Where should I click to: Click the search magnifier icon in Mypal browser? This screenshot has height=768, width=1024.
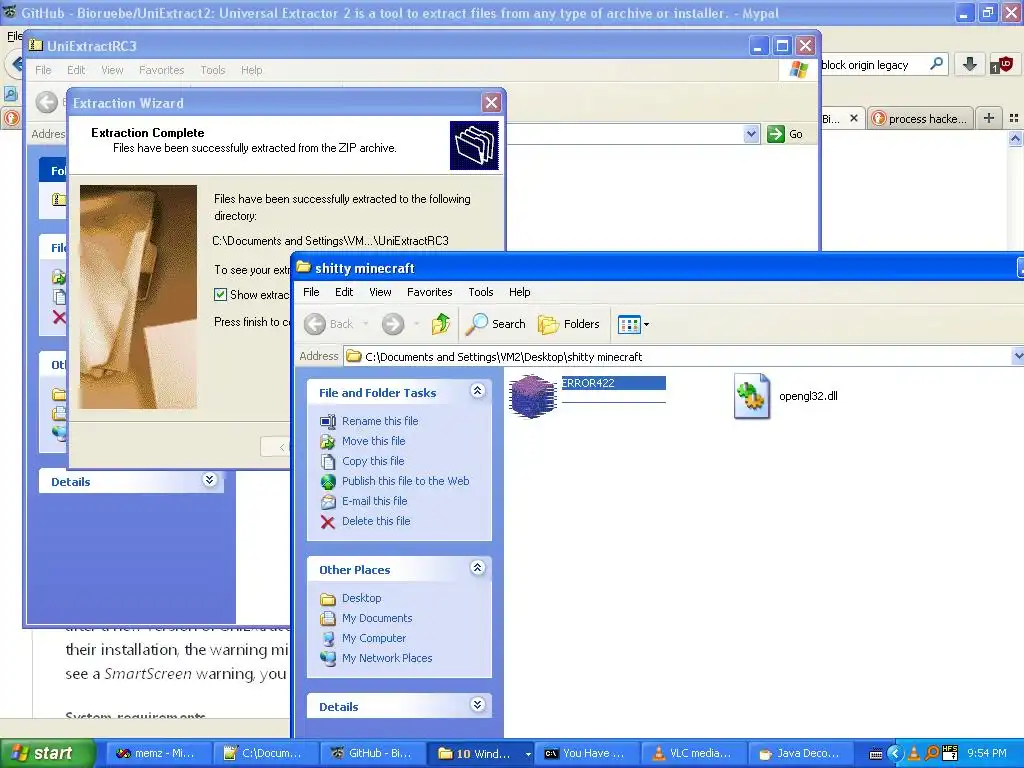pyautogui.click(x=936, y=64)
